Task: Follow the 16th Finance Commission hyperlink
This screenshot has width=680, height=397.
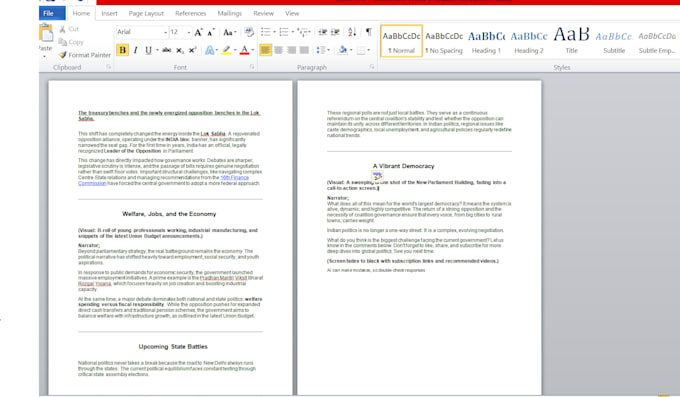Action: click(x=234, y=177)
